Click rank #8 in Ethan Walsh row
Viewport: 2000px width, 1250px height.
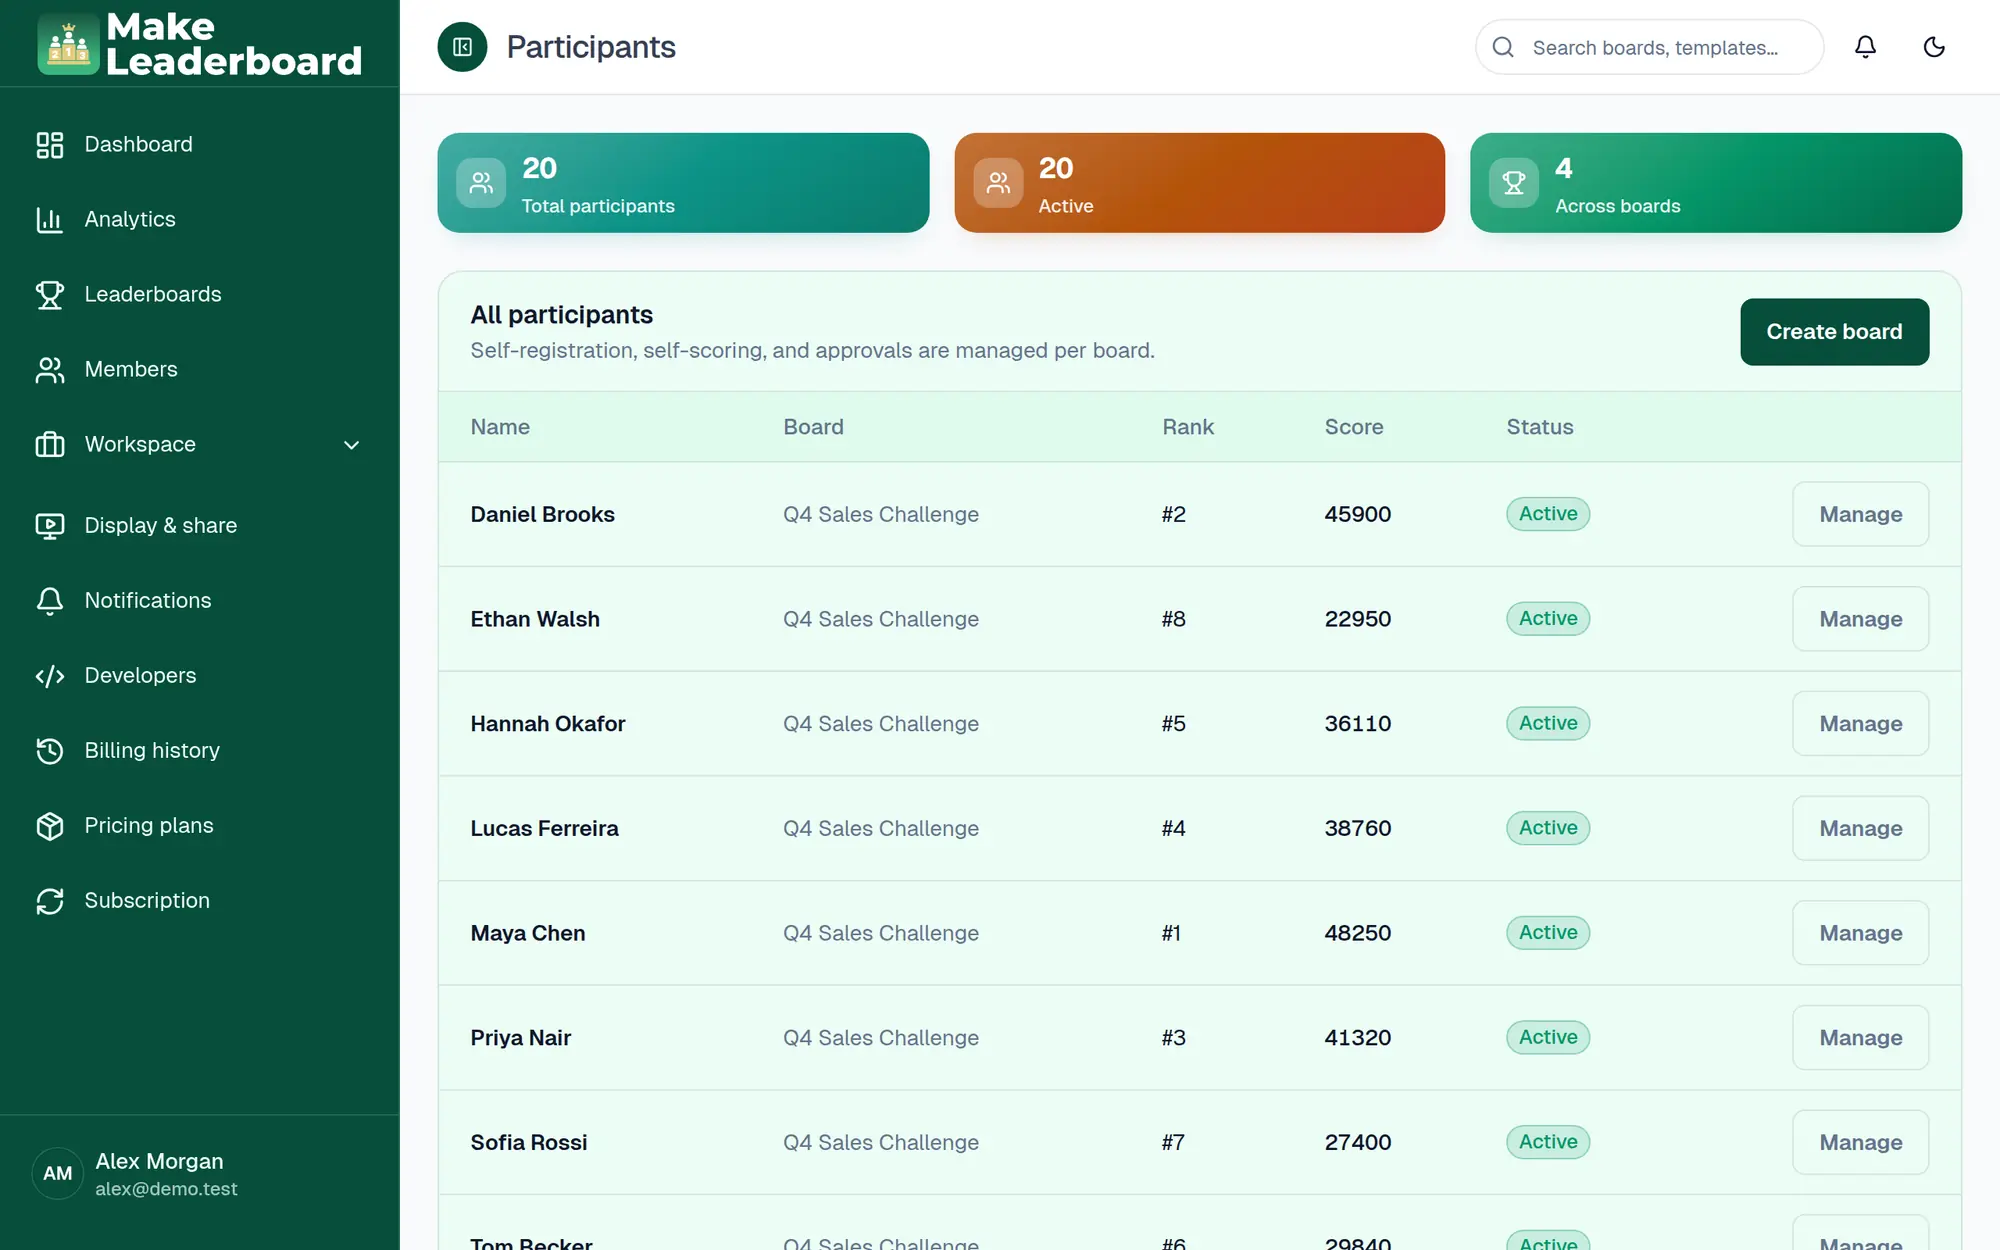coord(1173,619)
